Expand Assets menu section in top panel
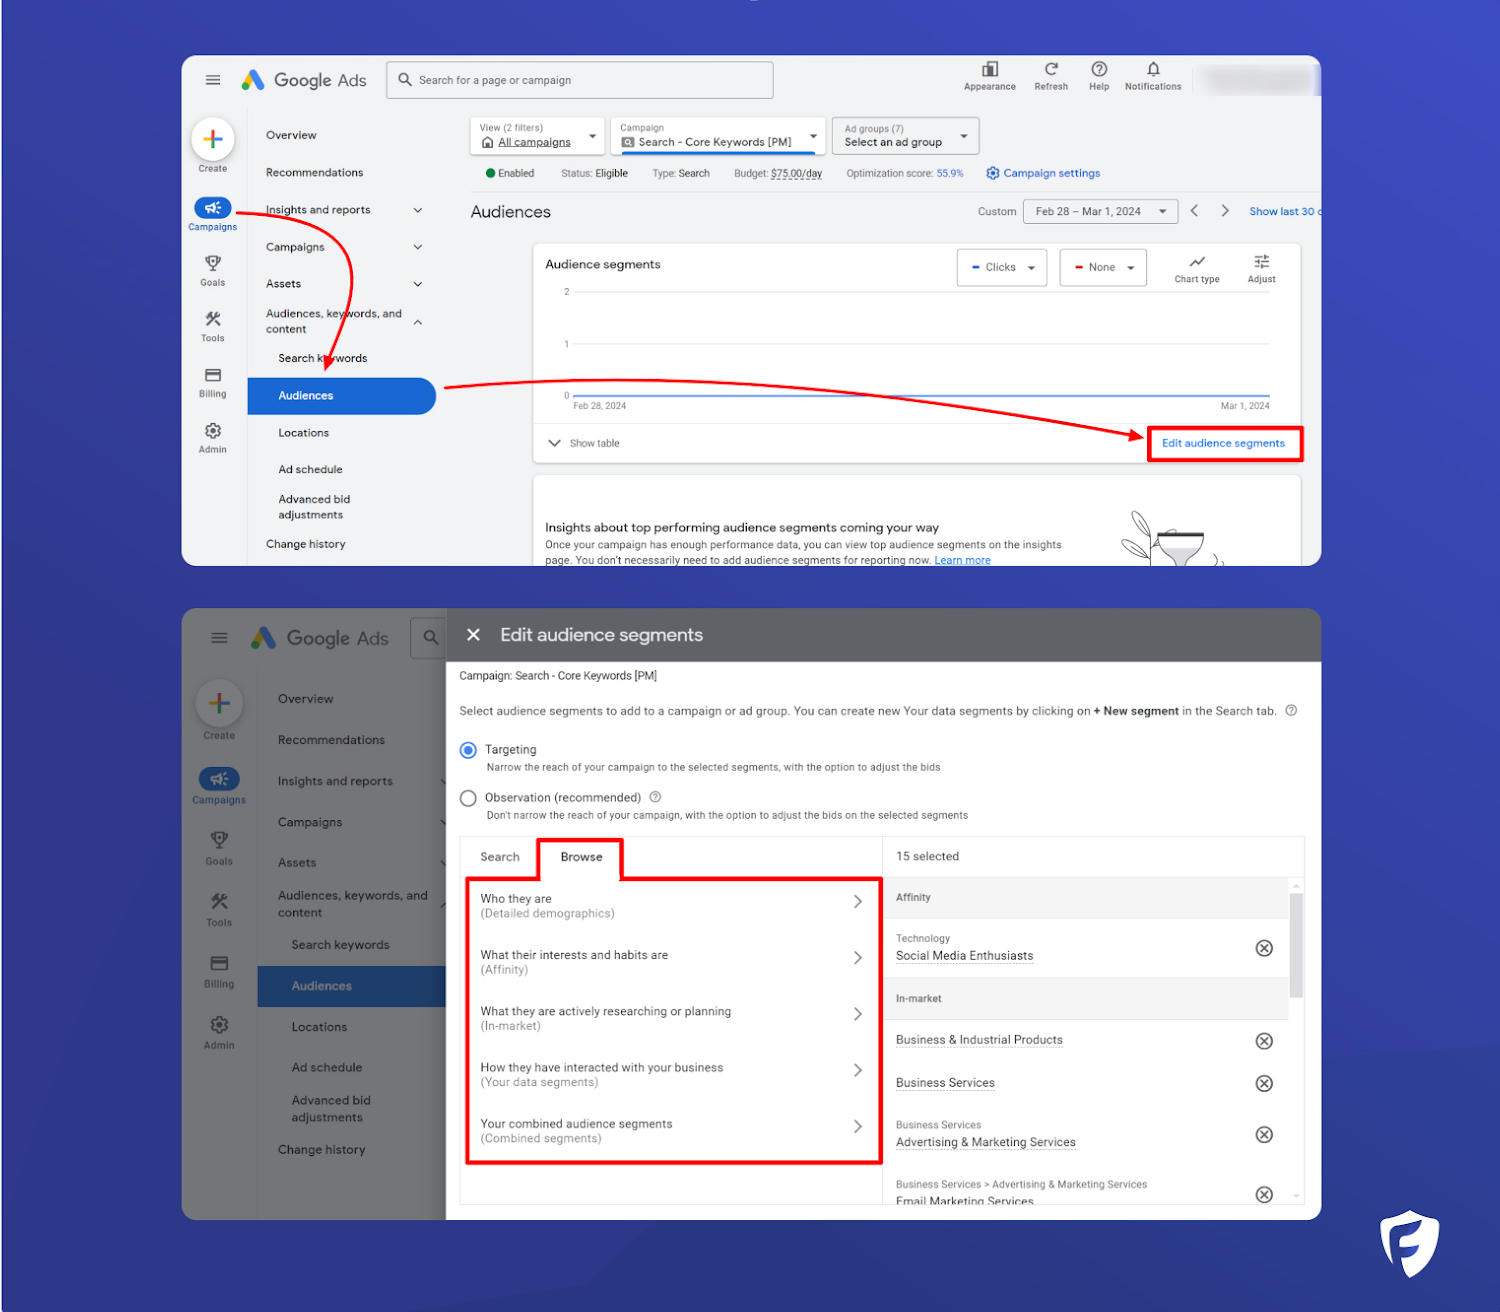This screenshot has height=1312, width=1500. (x=418, y=284)
